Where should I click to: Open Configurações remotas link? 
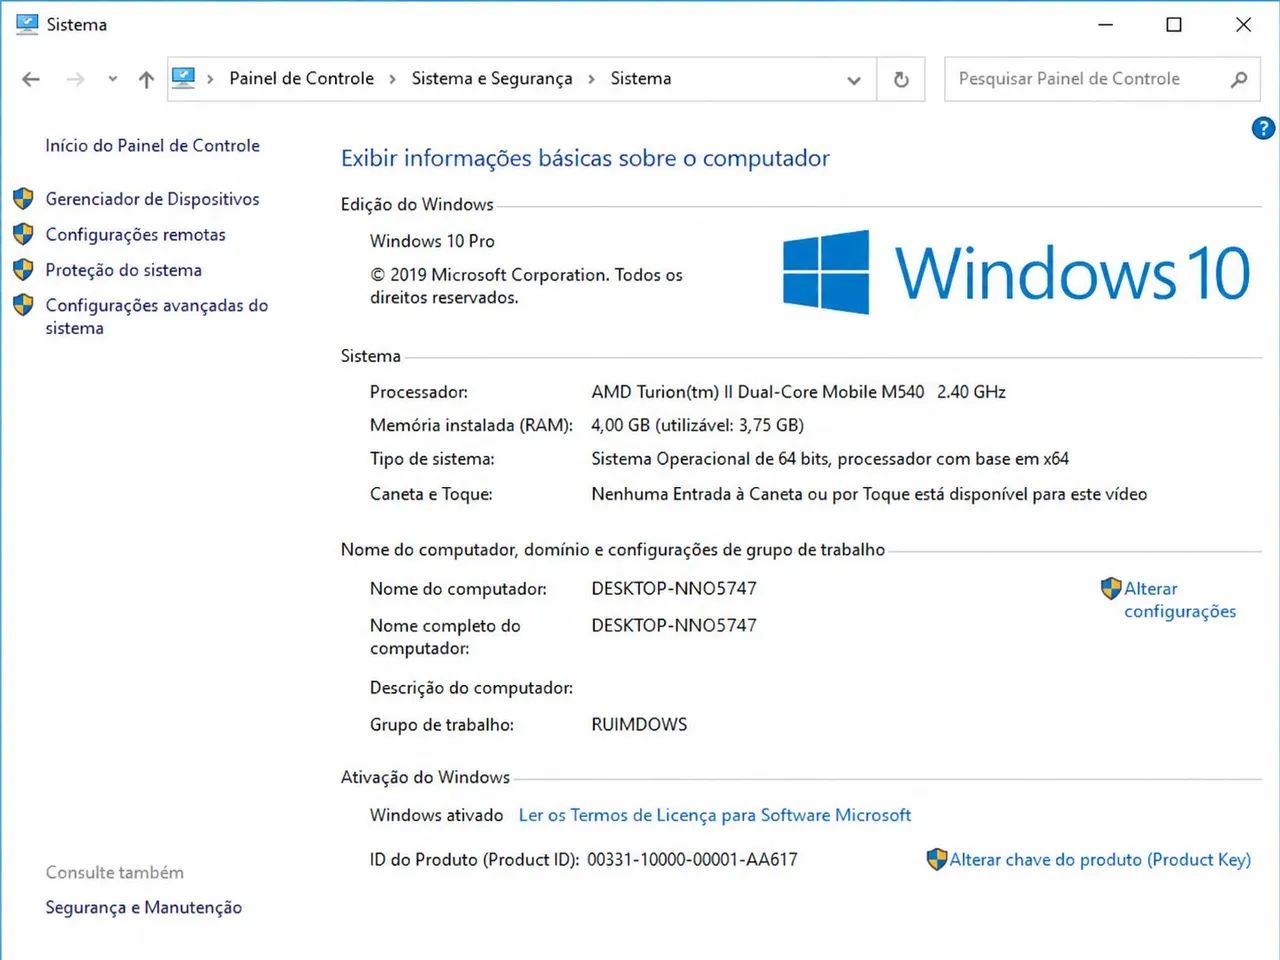(135, 235)
